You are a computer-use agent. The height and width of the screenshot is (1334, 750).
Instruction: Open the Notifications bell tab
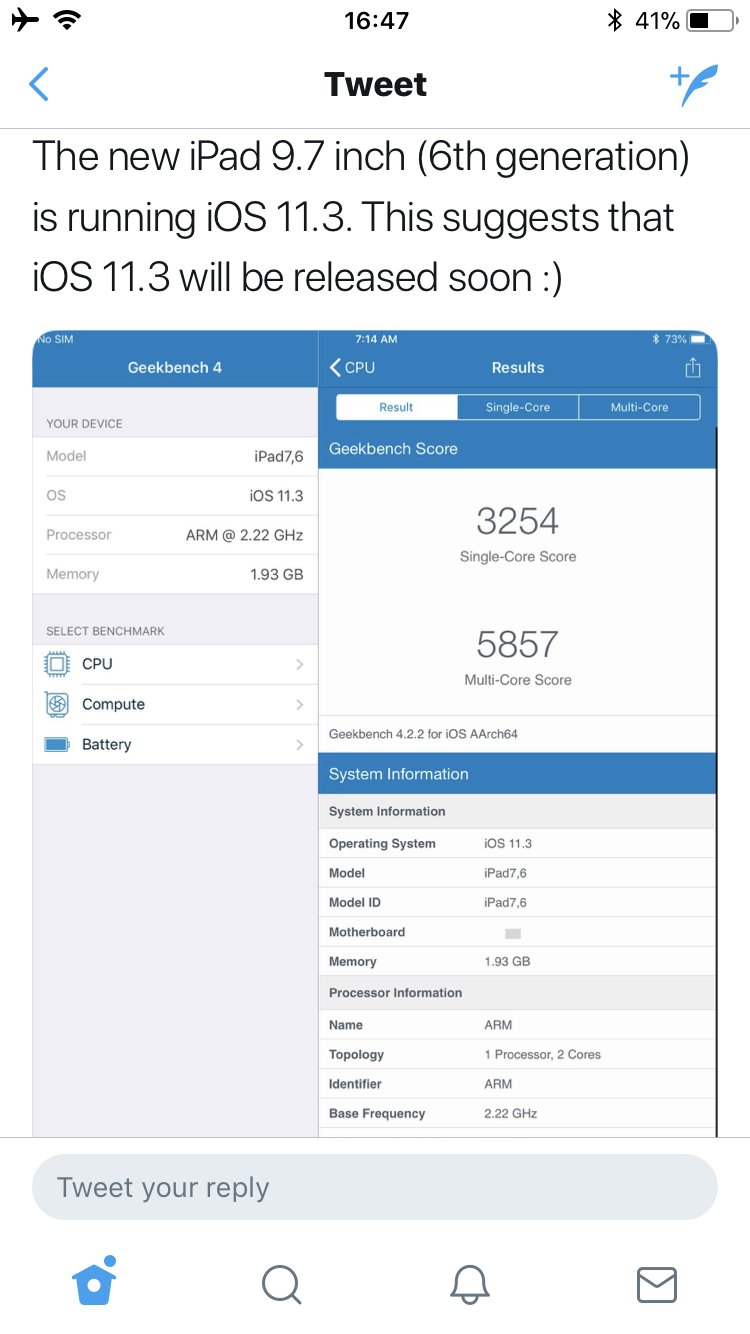click(x=469, y=1284)
